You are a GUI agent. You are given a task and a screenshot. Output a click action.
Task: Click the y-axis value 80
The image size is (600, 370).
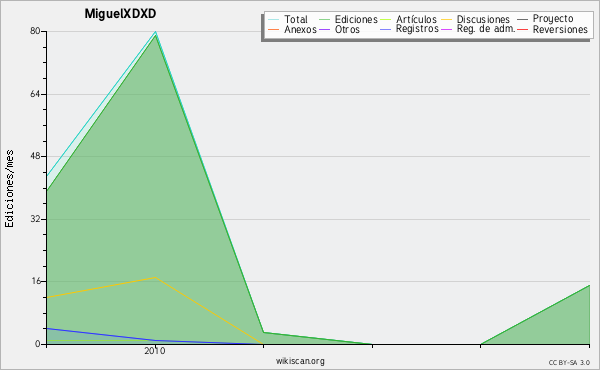click(35, 31)
